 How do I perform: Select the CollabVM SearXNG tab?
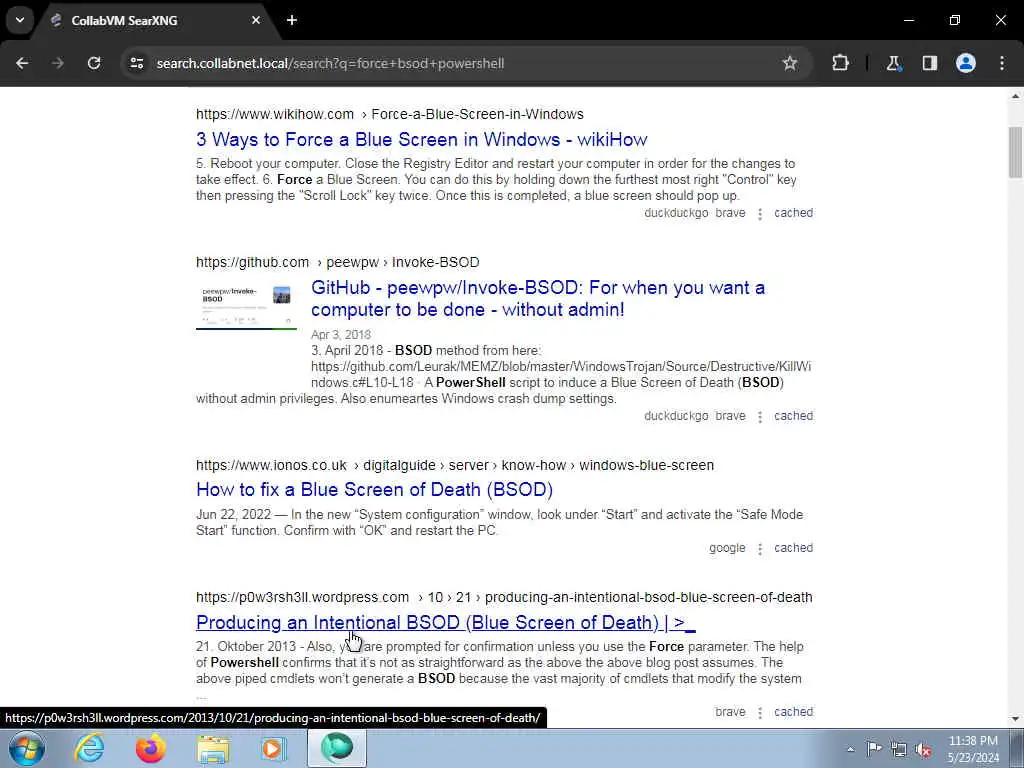tap(155, 20)
